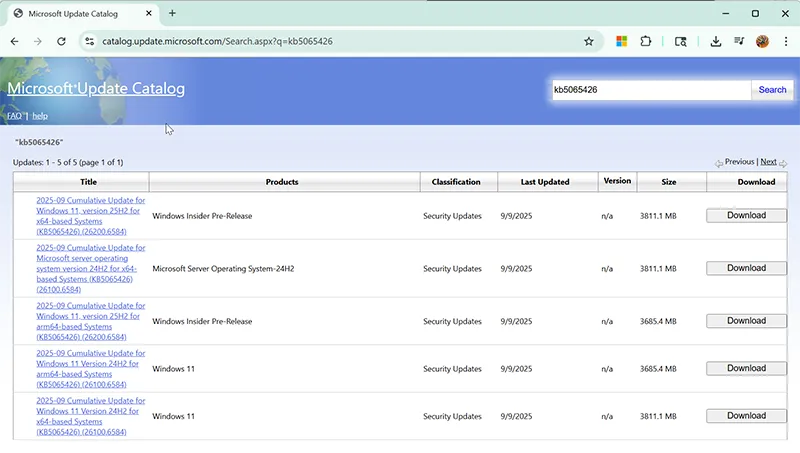Open the Microsoft Update Catalog home link
This screenshot has height=453, width=800.
point(96,88)
